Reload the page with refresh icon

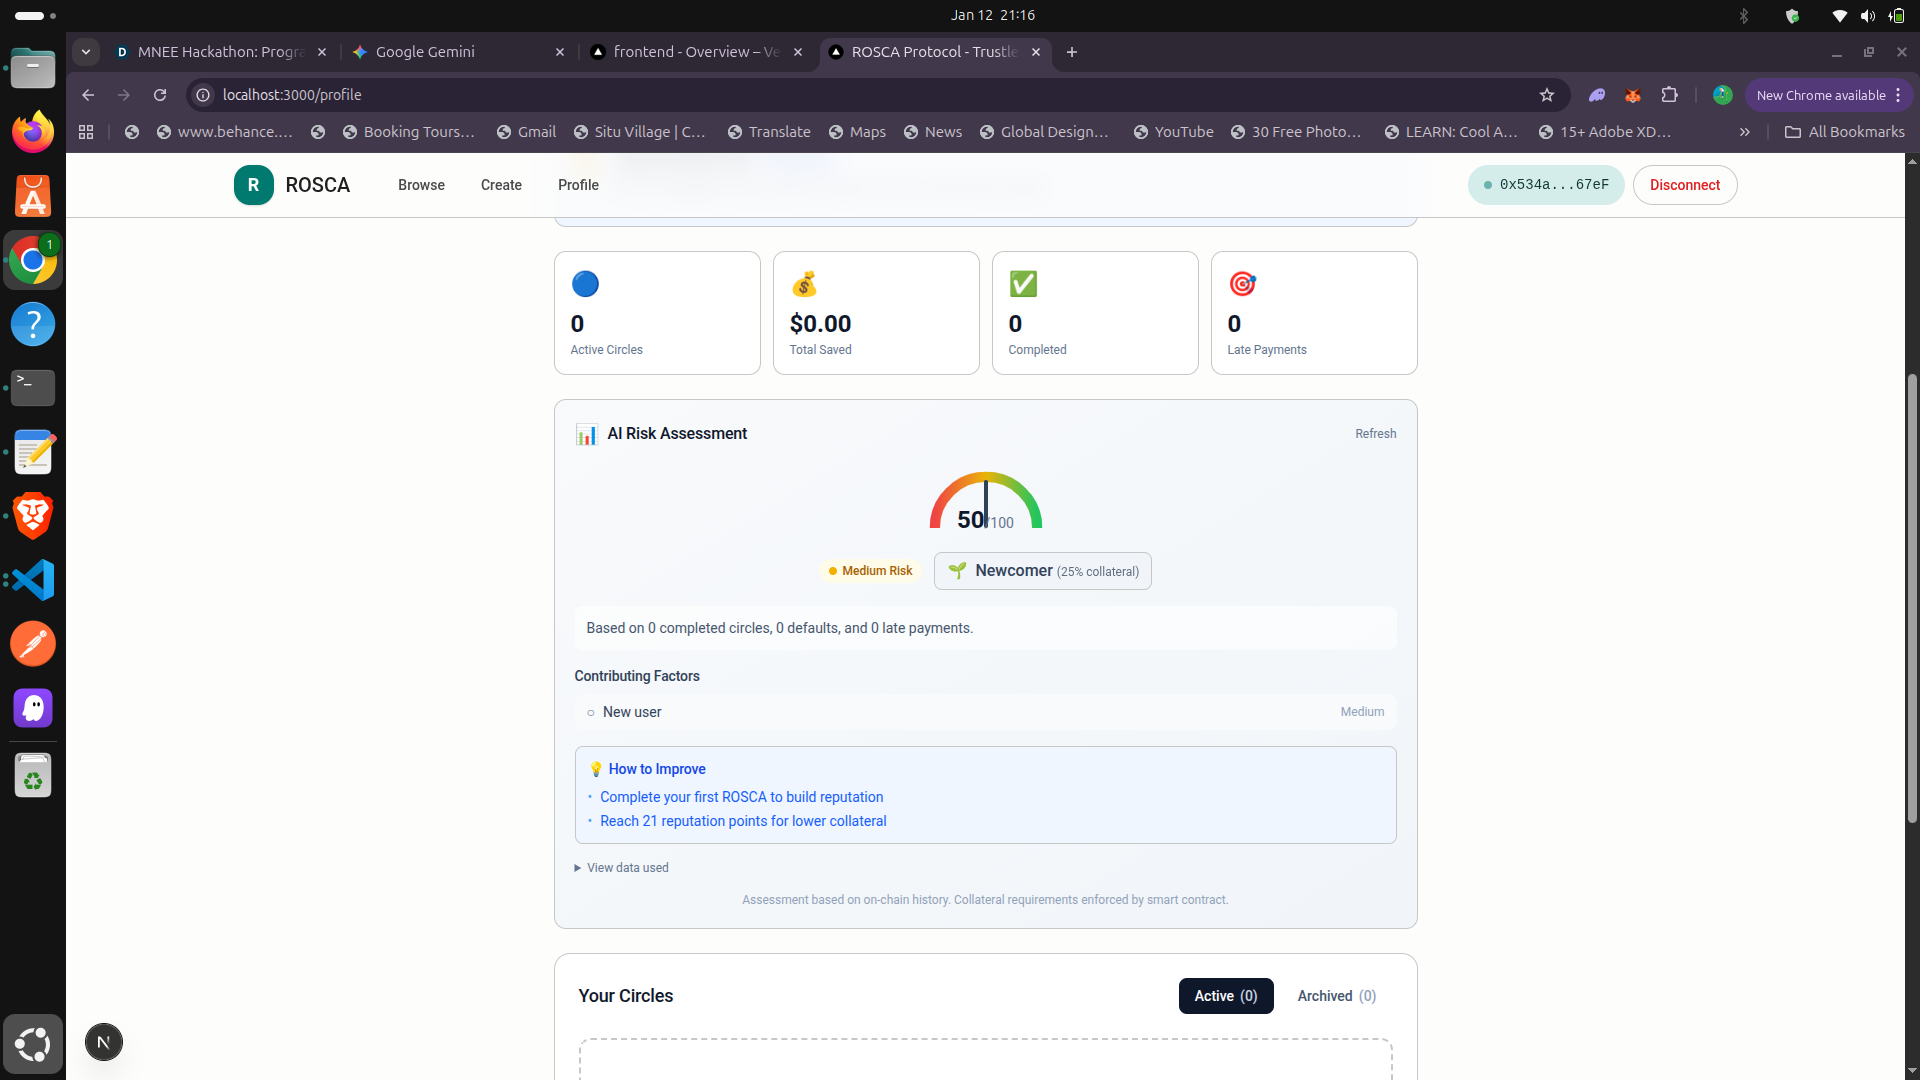(160, 95)
